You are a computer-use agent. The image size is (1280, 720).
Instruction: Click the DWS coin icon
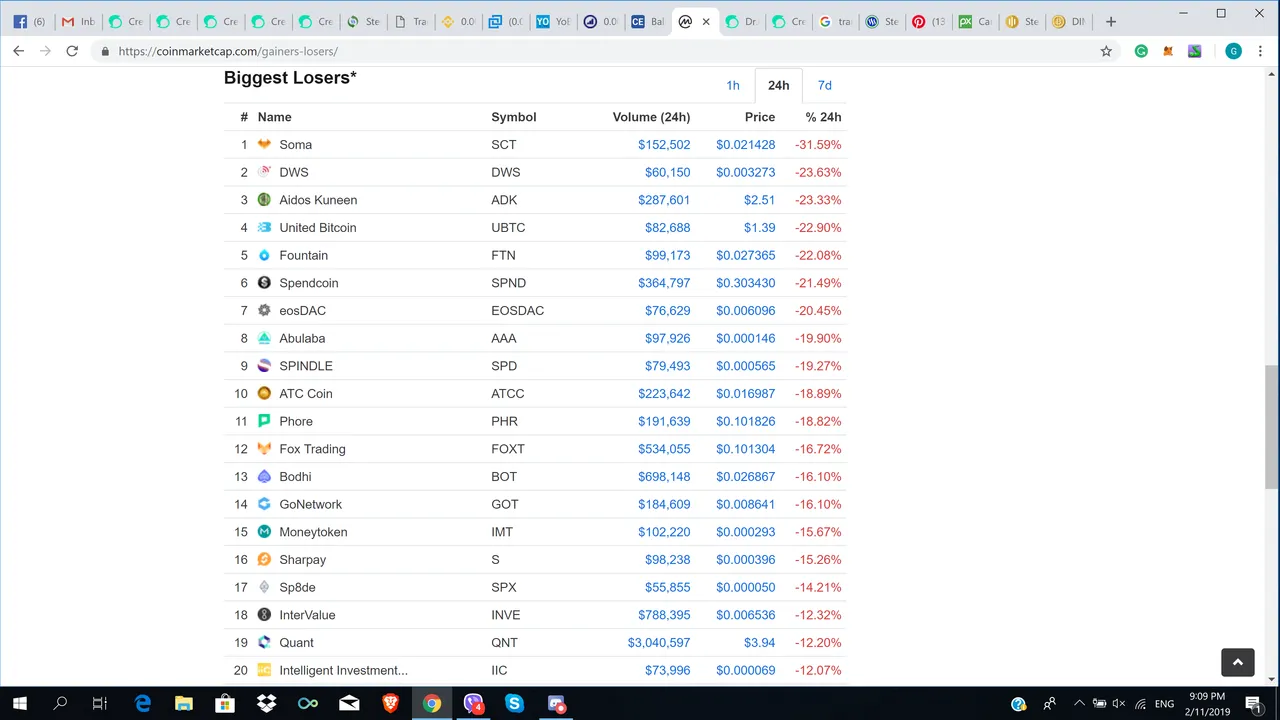(264, 172)
